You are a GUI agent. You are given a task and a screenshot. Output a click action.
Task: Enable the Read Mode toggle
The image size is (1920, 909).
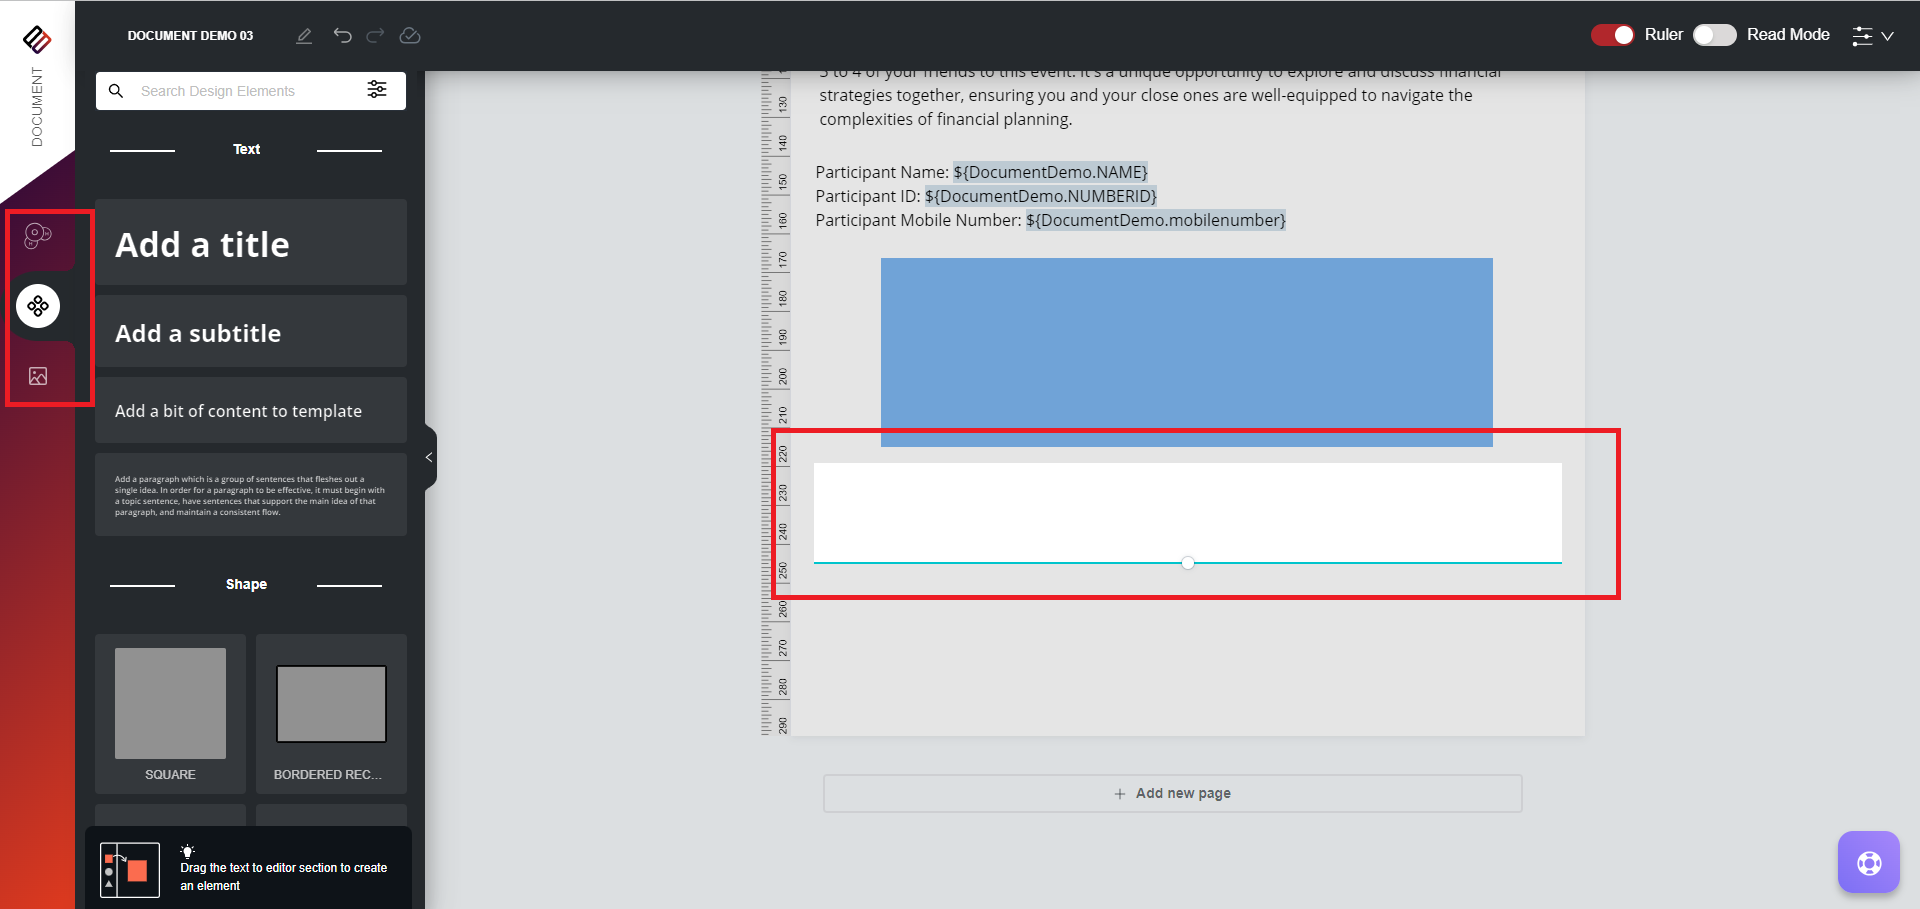pyautogui.click(x=1714, y=35)
